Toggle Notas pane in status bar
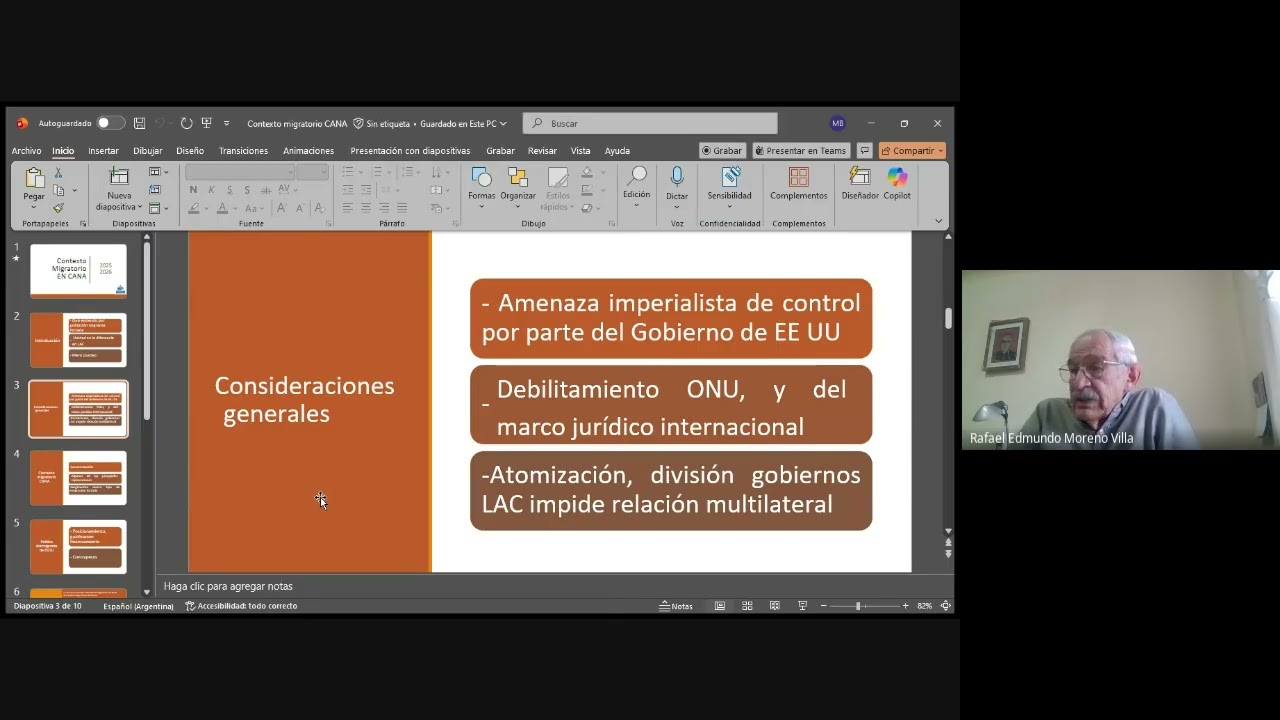1280x720 pixels. [x=676, y=606]
